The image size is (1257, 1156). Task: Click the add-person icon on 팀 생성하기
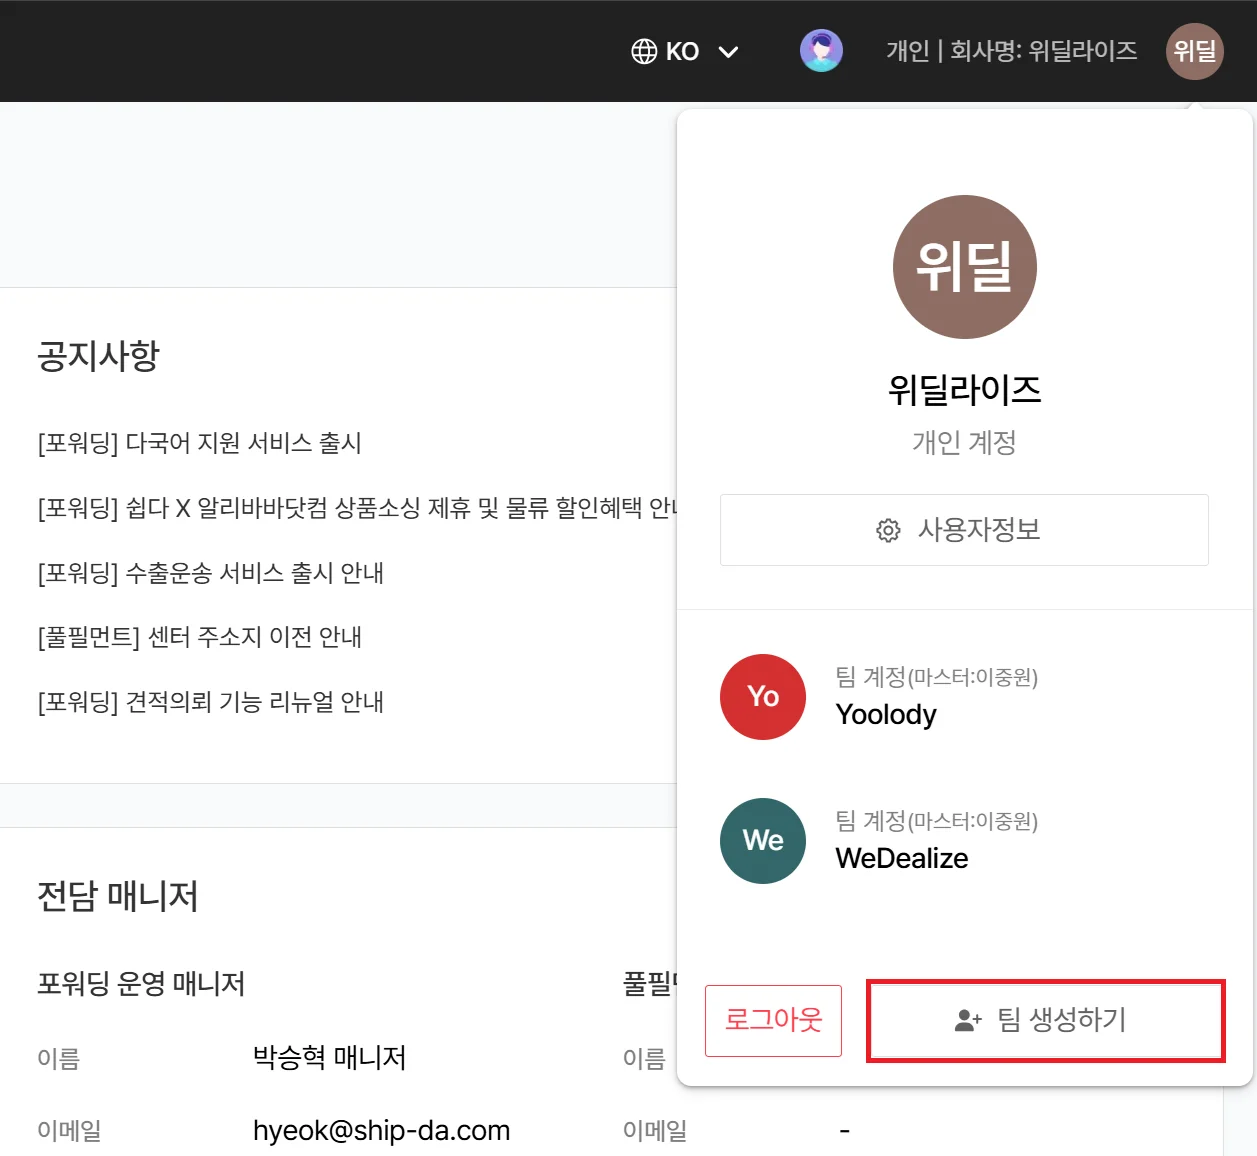[x=963, y=1021]
